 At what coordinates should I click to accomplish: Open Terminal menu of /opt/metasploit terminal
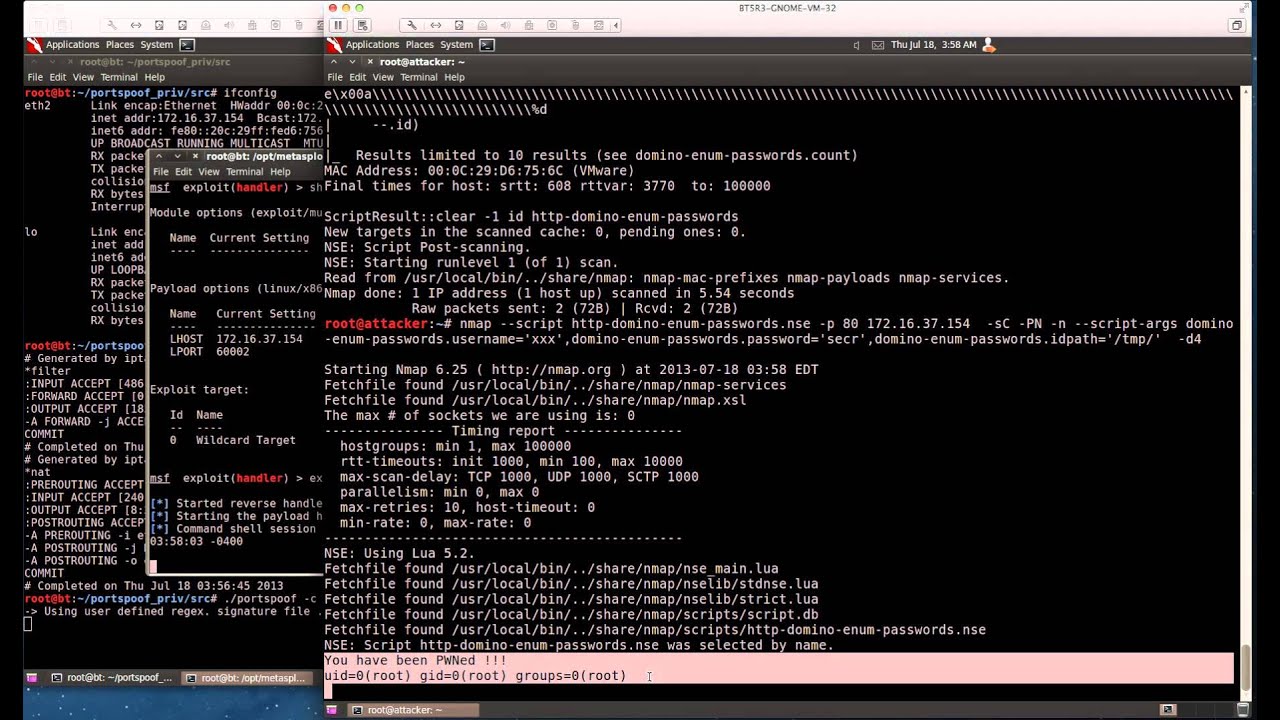(245, 172)
